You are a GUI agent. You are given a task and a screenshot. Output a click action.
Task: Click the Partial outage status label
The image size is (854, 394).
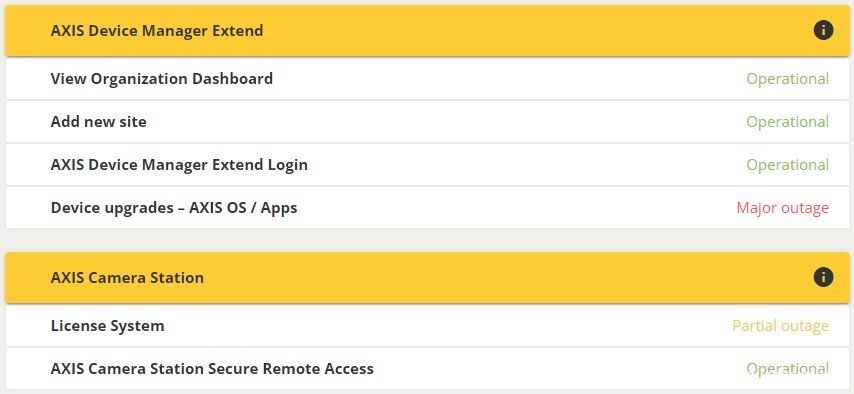780,326
